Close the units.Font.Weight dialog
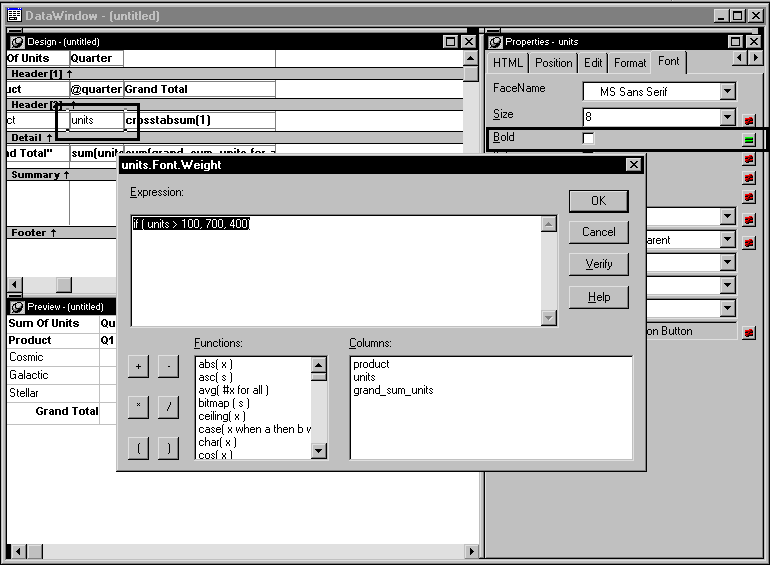The width and height of the screenshot is (770, 565). point(634,165)
